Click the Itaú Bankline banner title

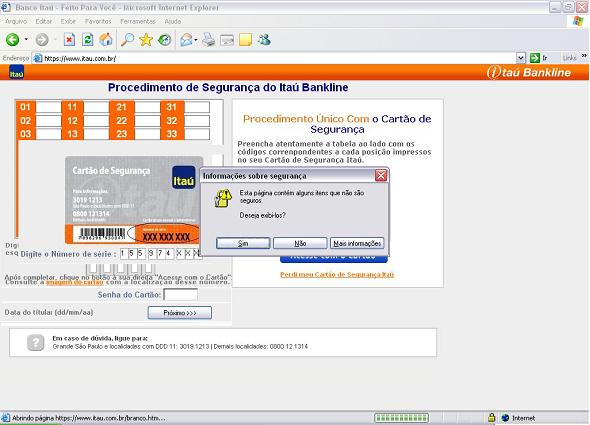[x=529, y=72]
